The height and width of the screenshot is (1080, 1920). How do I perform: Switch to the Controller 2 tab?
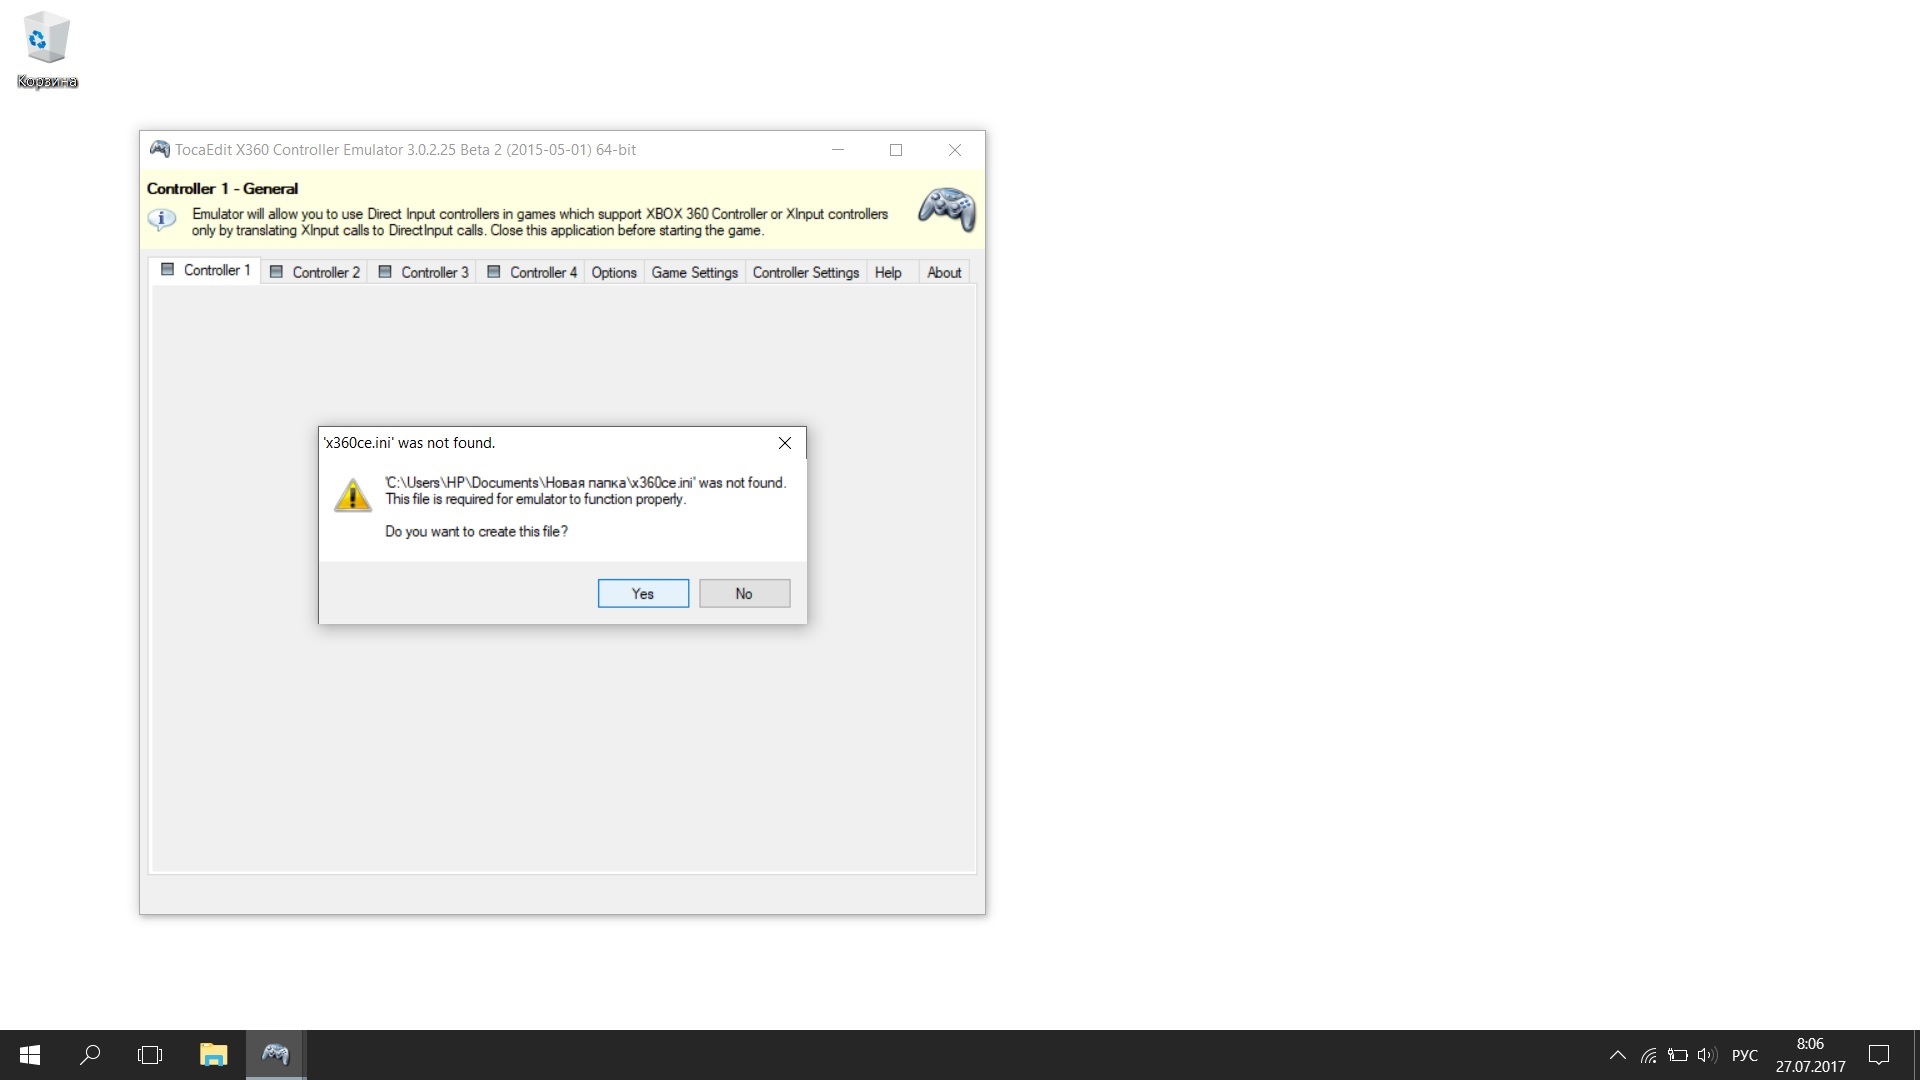[315, 272]
